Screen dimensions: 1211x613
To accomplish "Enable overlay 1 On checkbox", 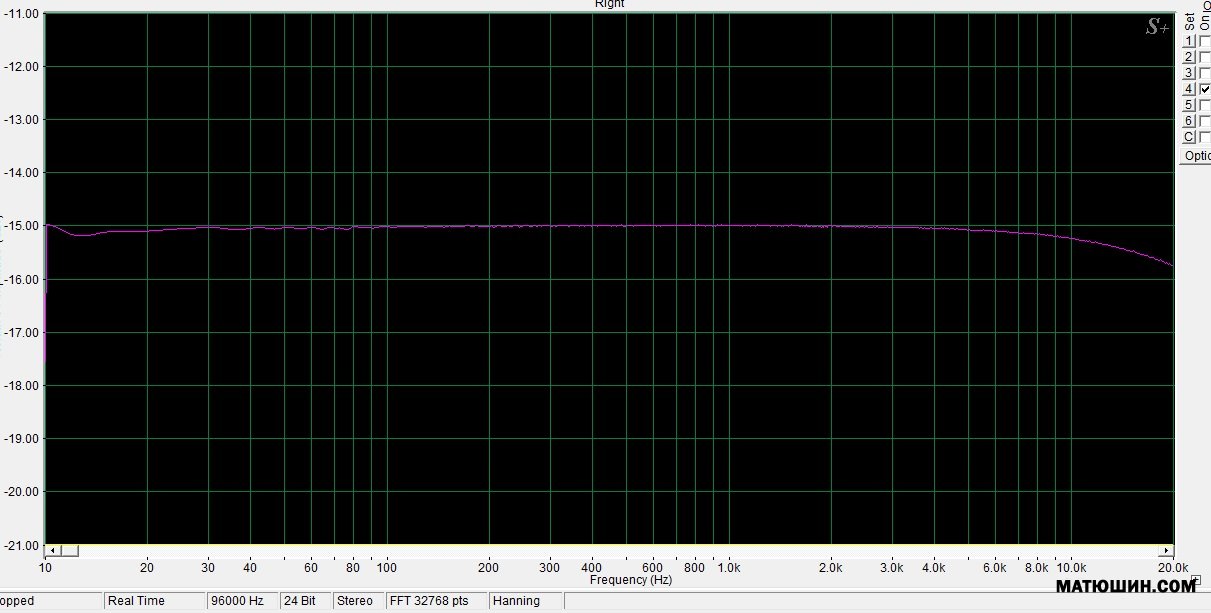I will point(1205,41).
